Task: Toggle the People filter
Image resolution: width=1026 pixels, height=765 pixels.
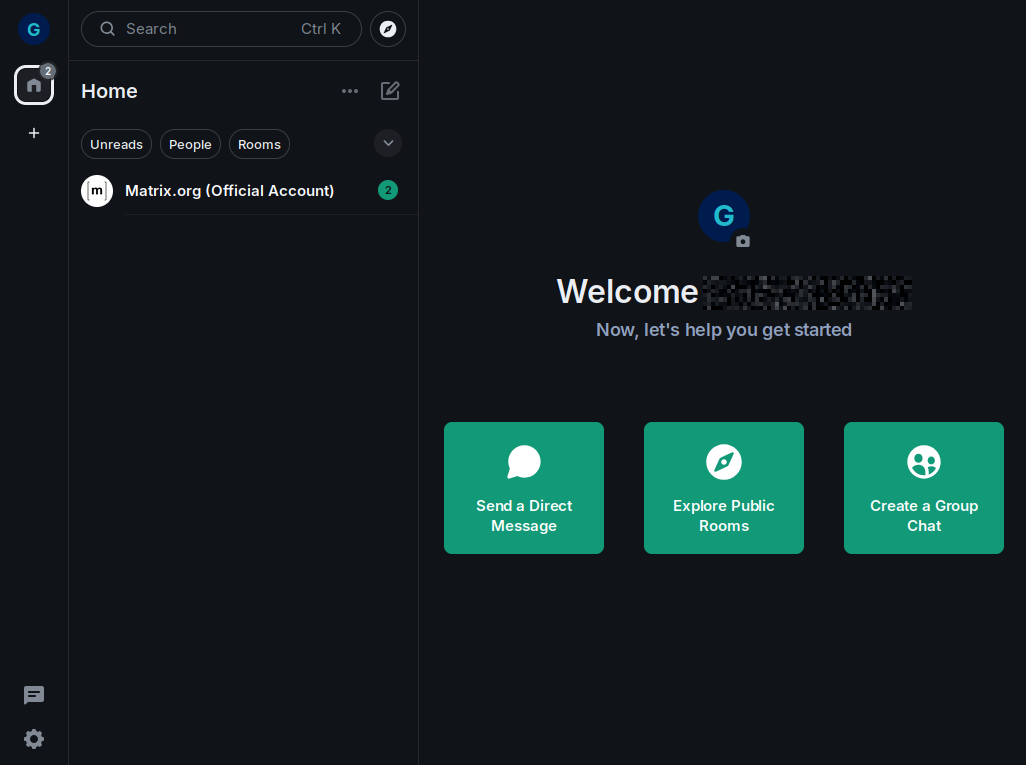Action: click(190, 144)
